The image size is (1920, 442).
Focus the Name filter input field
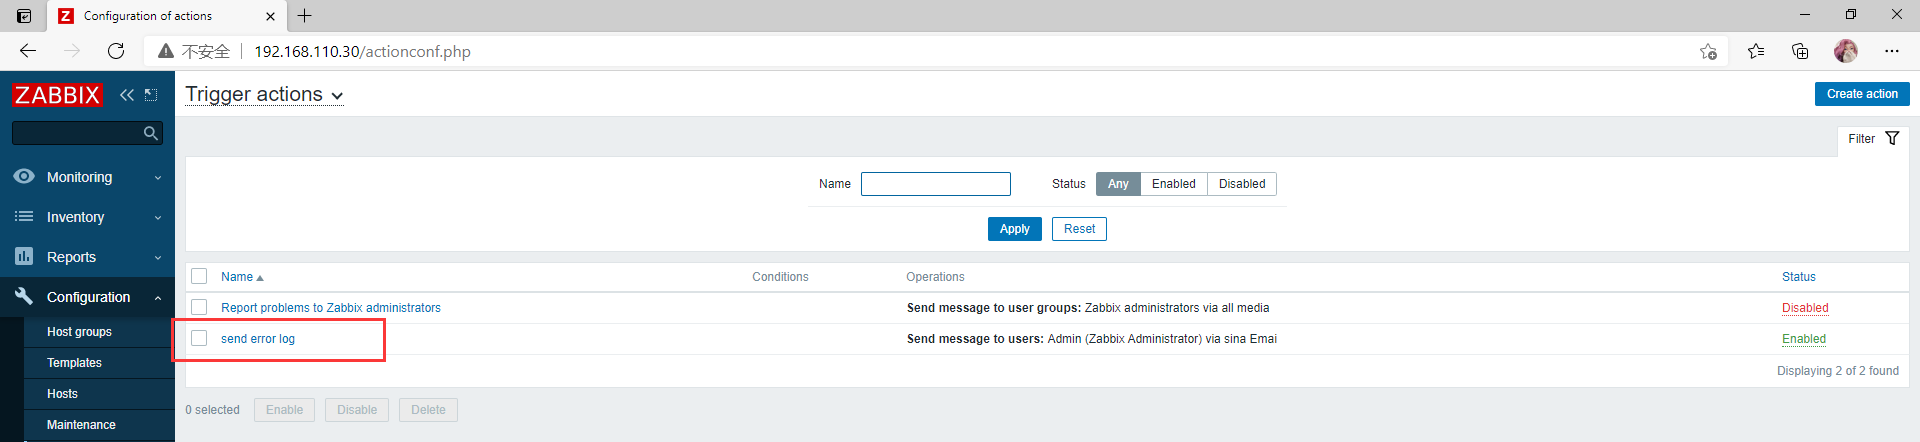click(936, 184)
